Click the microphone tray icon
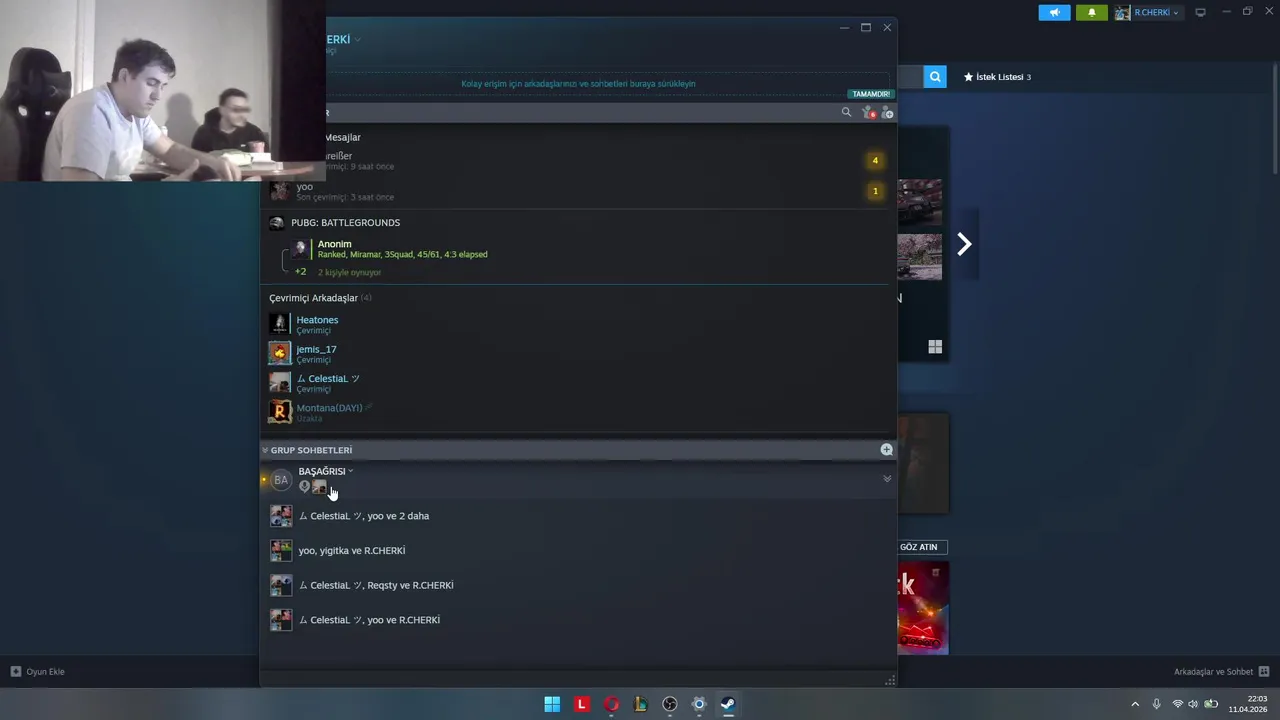This screenshot has width=1280, height=720. point(1157,704)
